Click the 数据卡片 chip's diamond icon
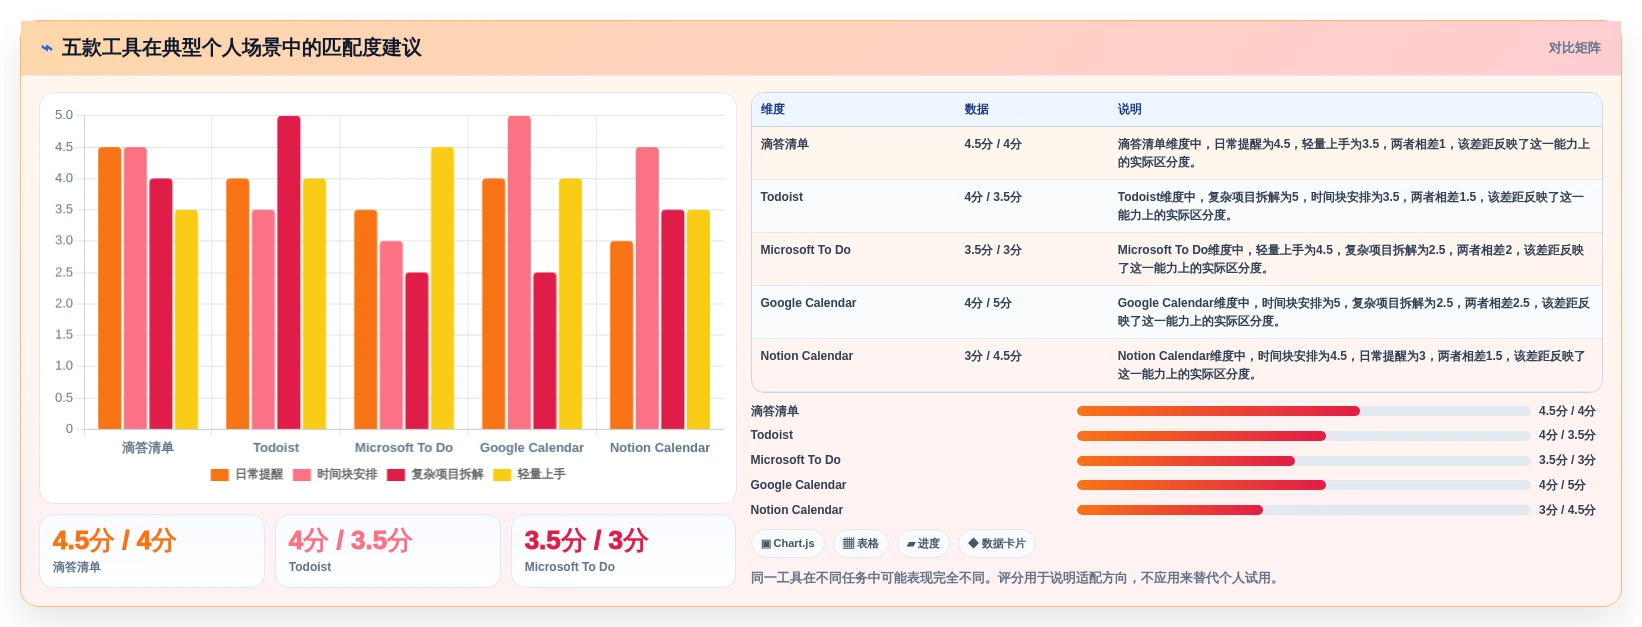 (973, 544)
